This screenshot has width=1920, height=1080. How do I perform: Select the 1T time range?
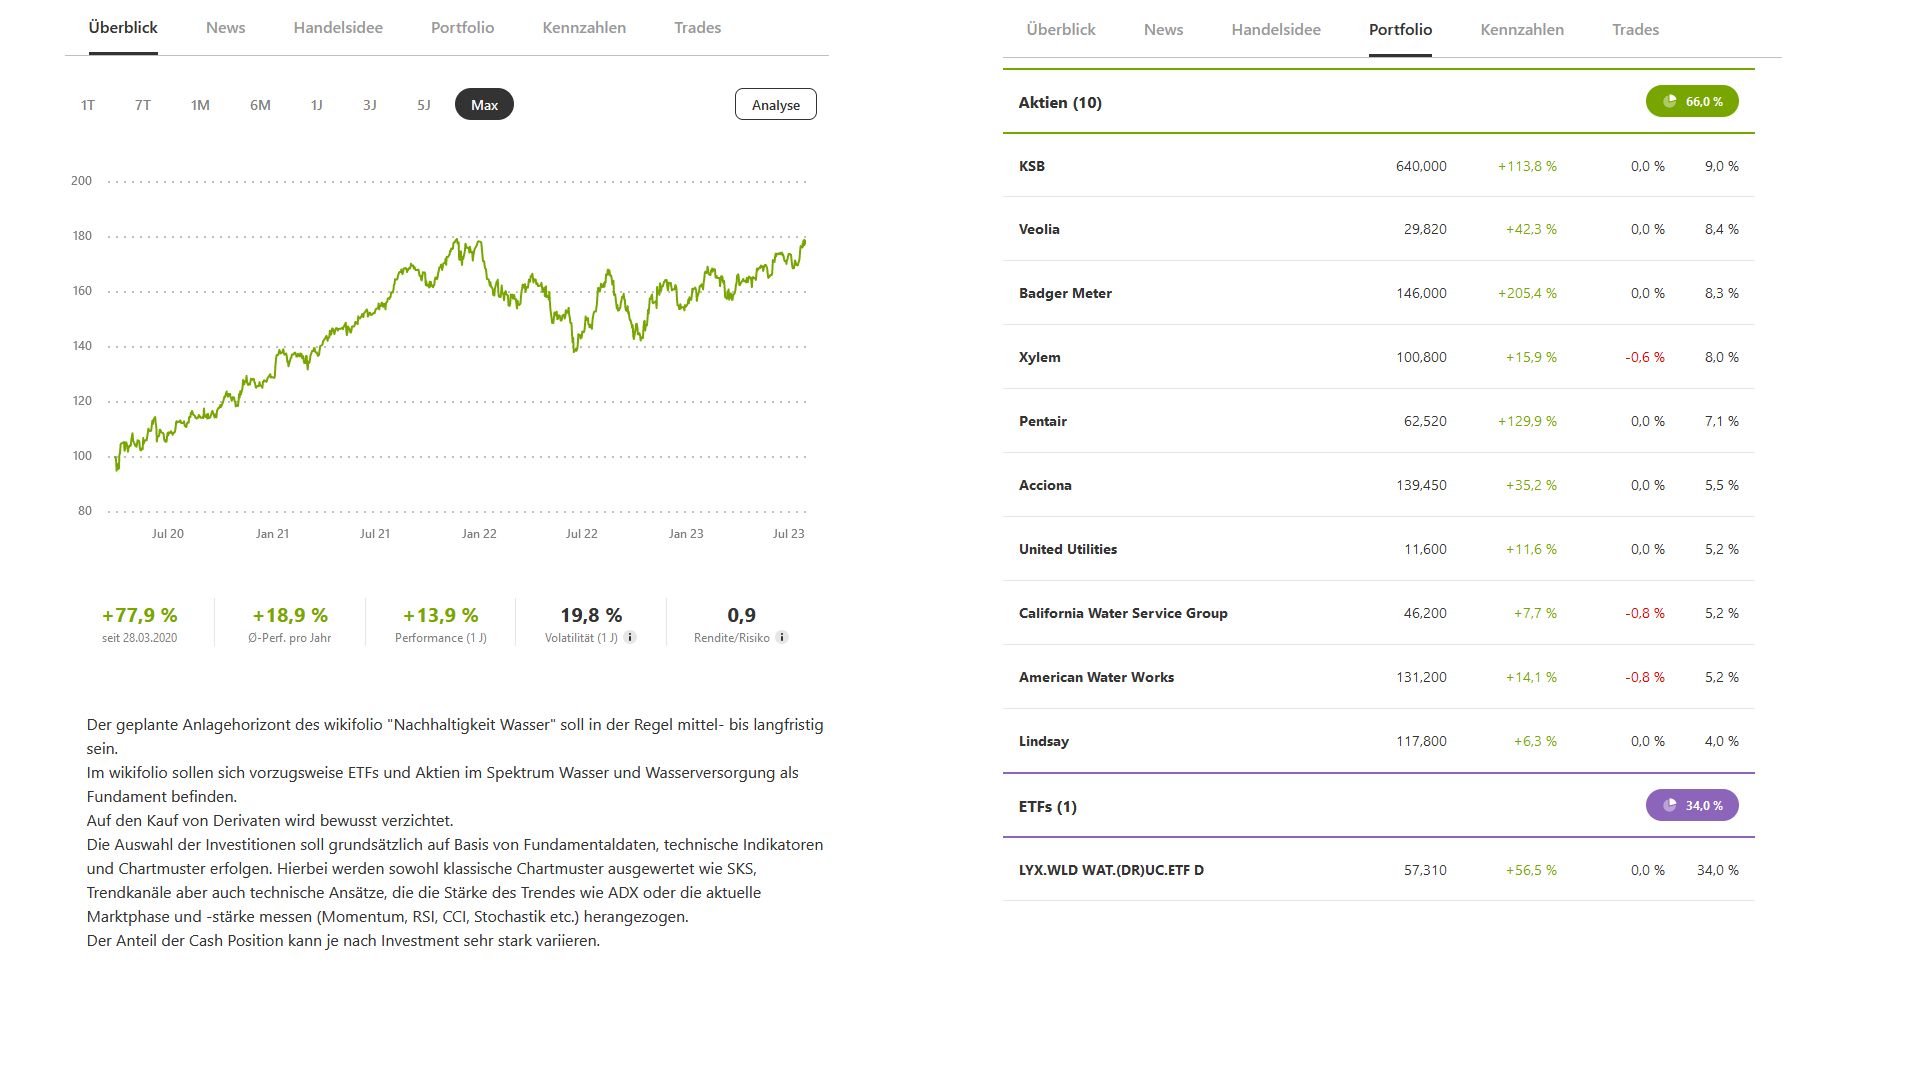coord(88,105)
